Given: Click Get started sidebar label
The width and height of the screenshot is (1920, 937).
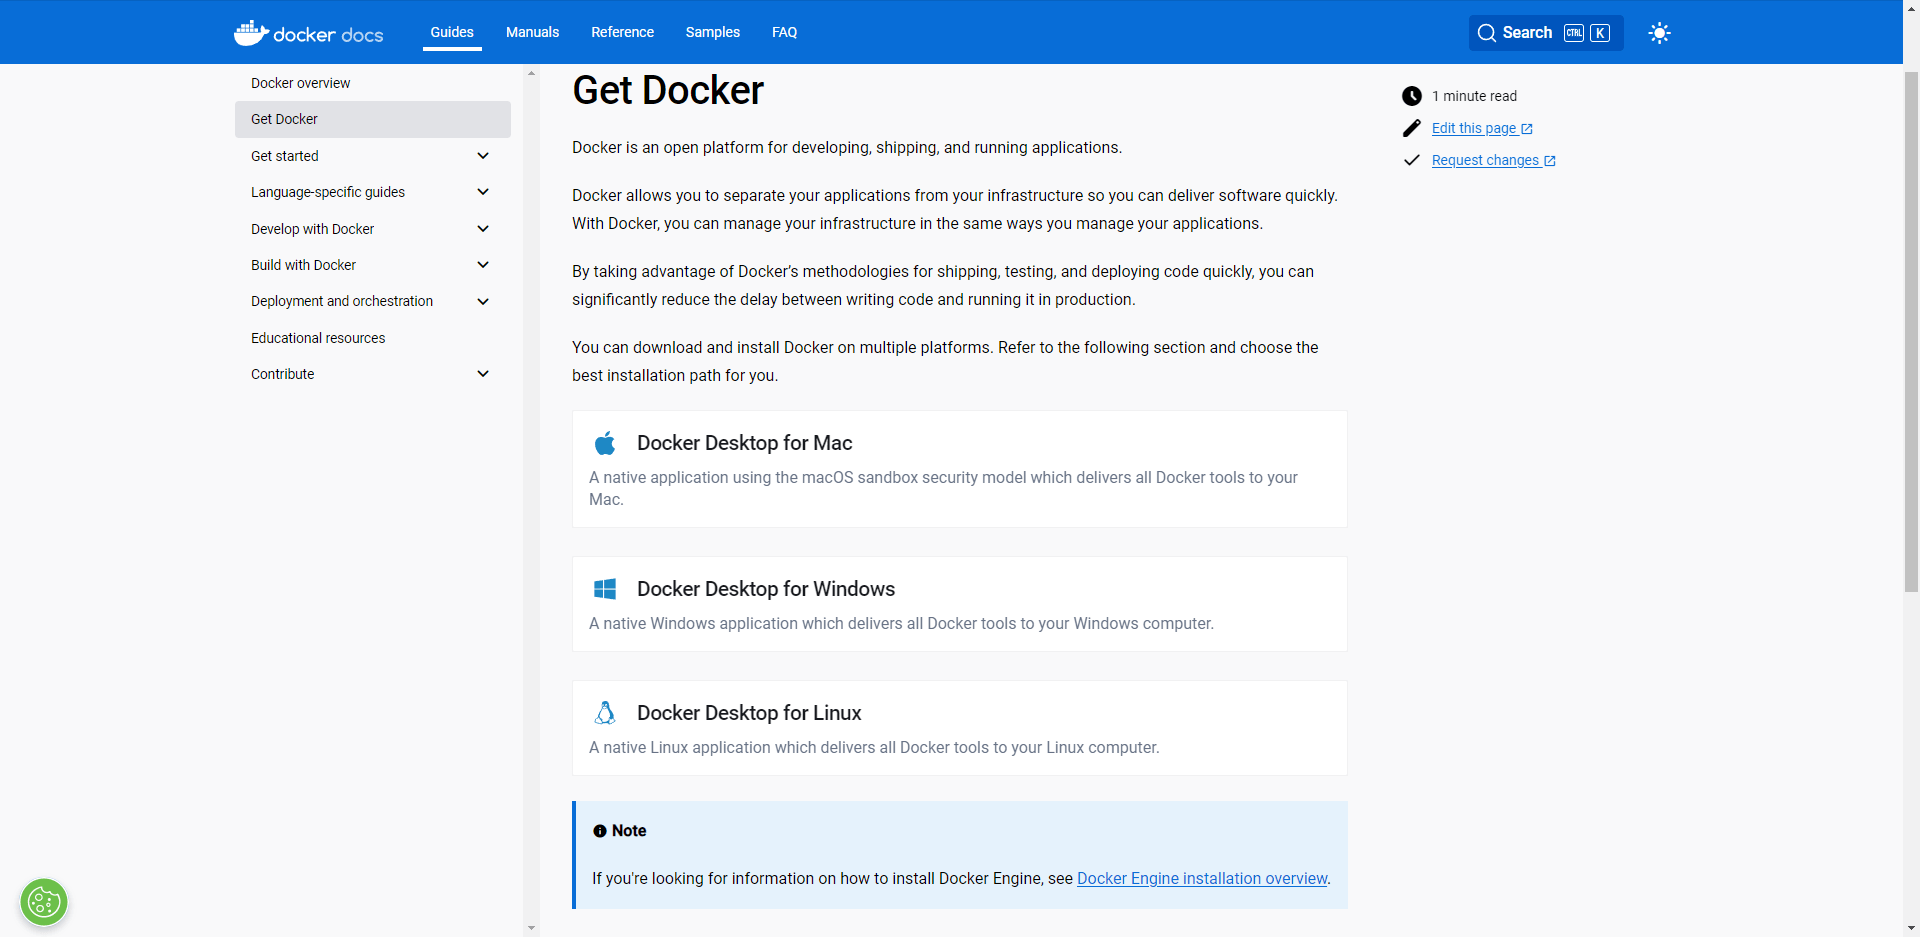Looking at the screenshot, I should [285, 156].
